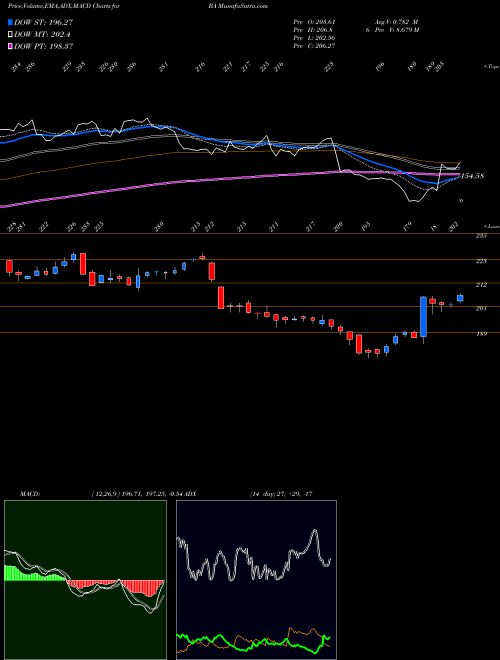The height and width of the screenshot is (660, 500).
Task: Open the MACD histogram chart panel
Action: coord(85,580)
